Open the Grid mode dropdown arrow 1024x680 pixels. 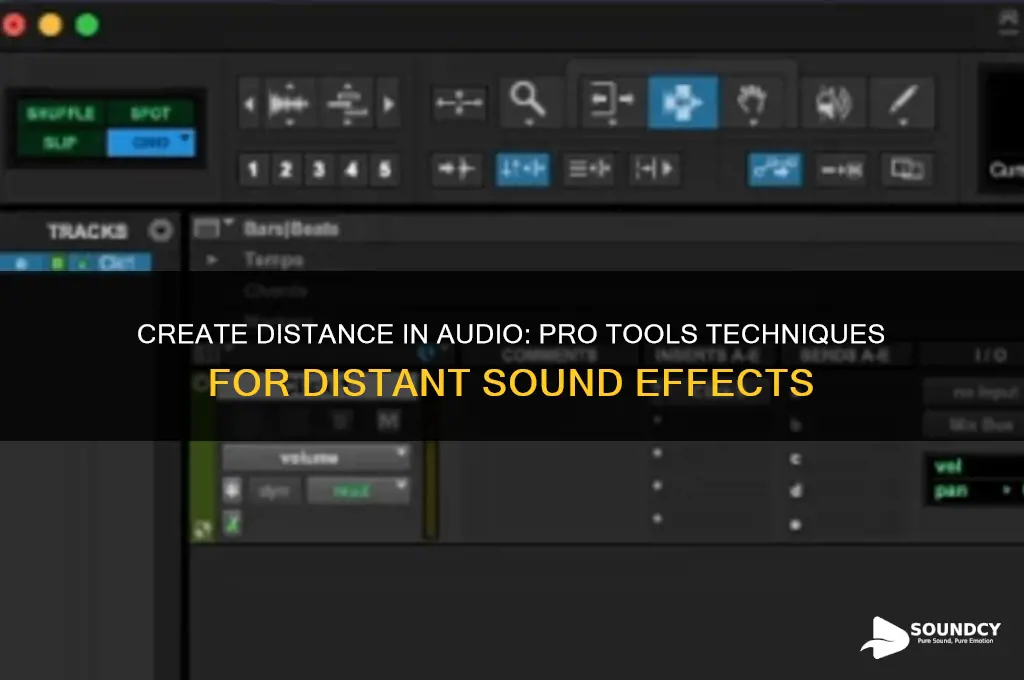(185, 137)
